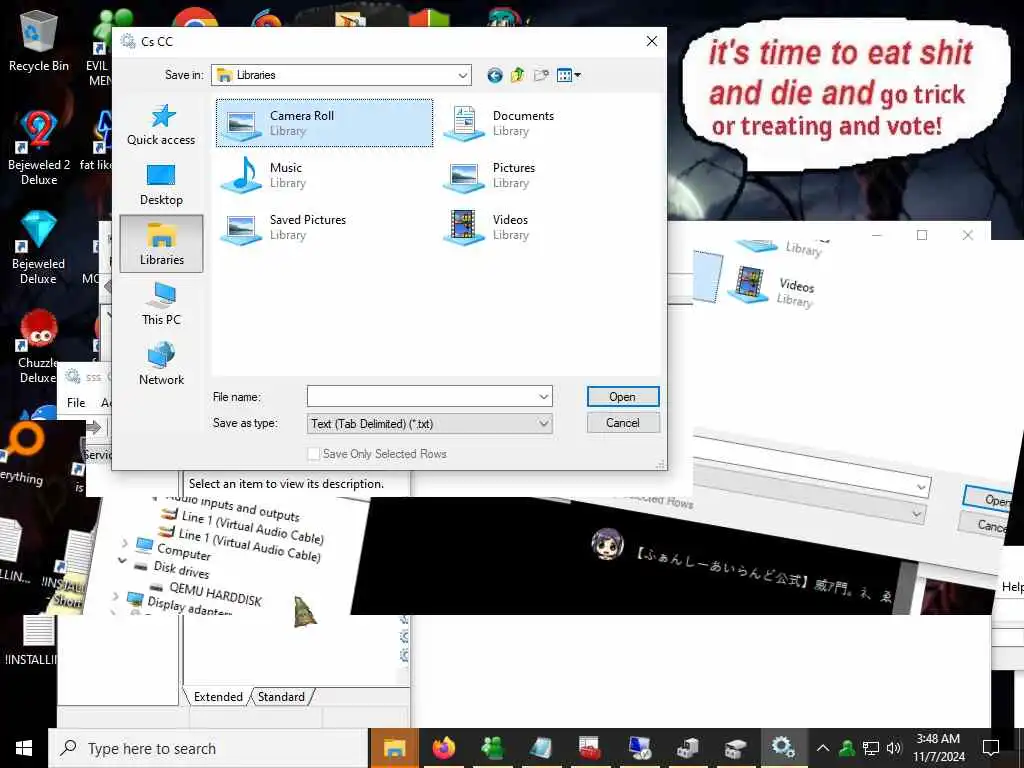Viewport: 1024px width, 768px height.
Task: Open the Recycle Bin desktop icon
Action: tap(39, 41)
